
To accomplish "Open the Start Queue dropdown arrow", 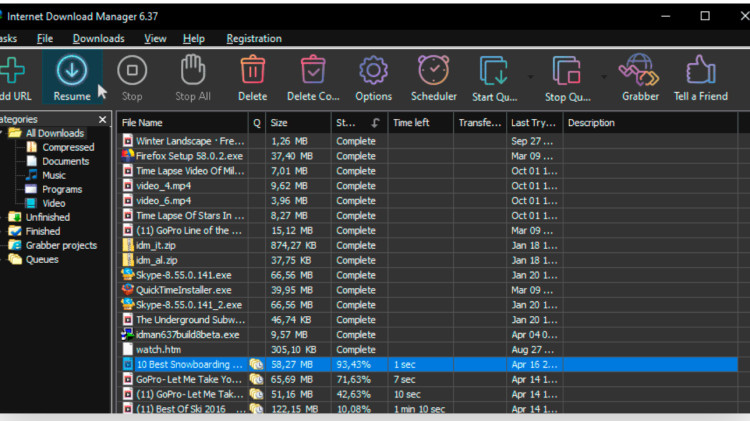I will (530, 77).
